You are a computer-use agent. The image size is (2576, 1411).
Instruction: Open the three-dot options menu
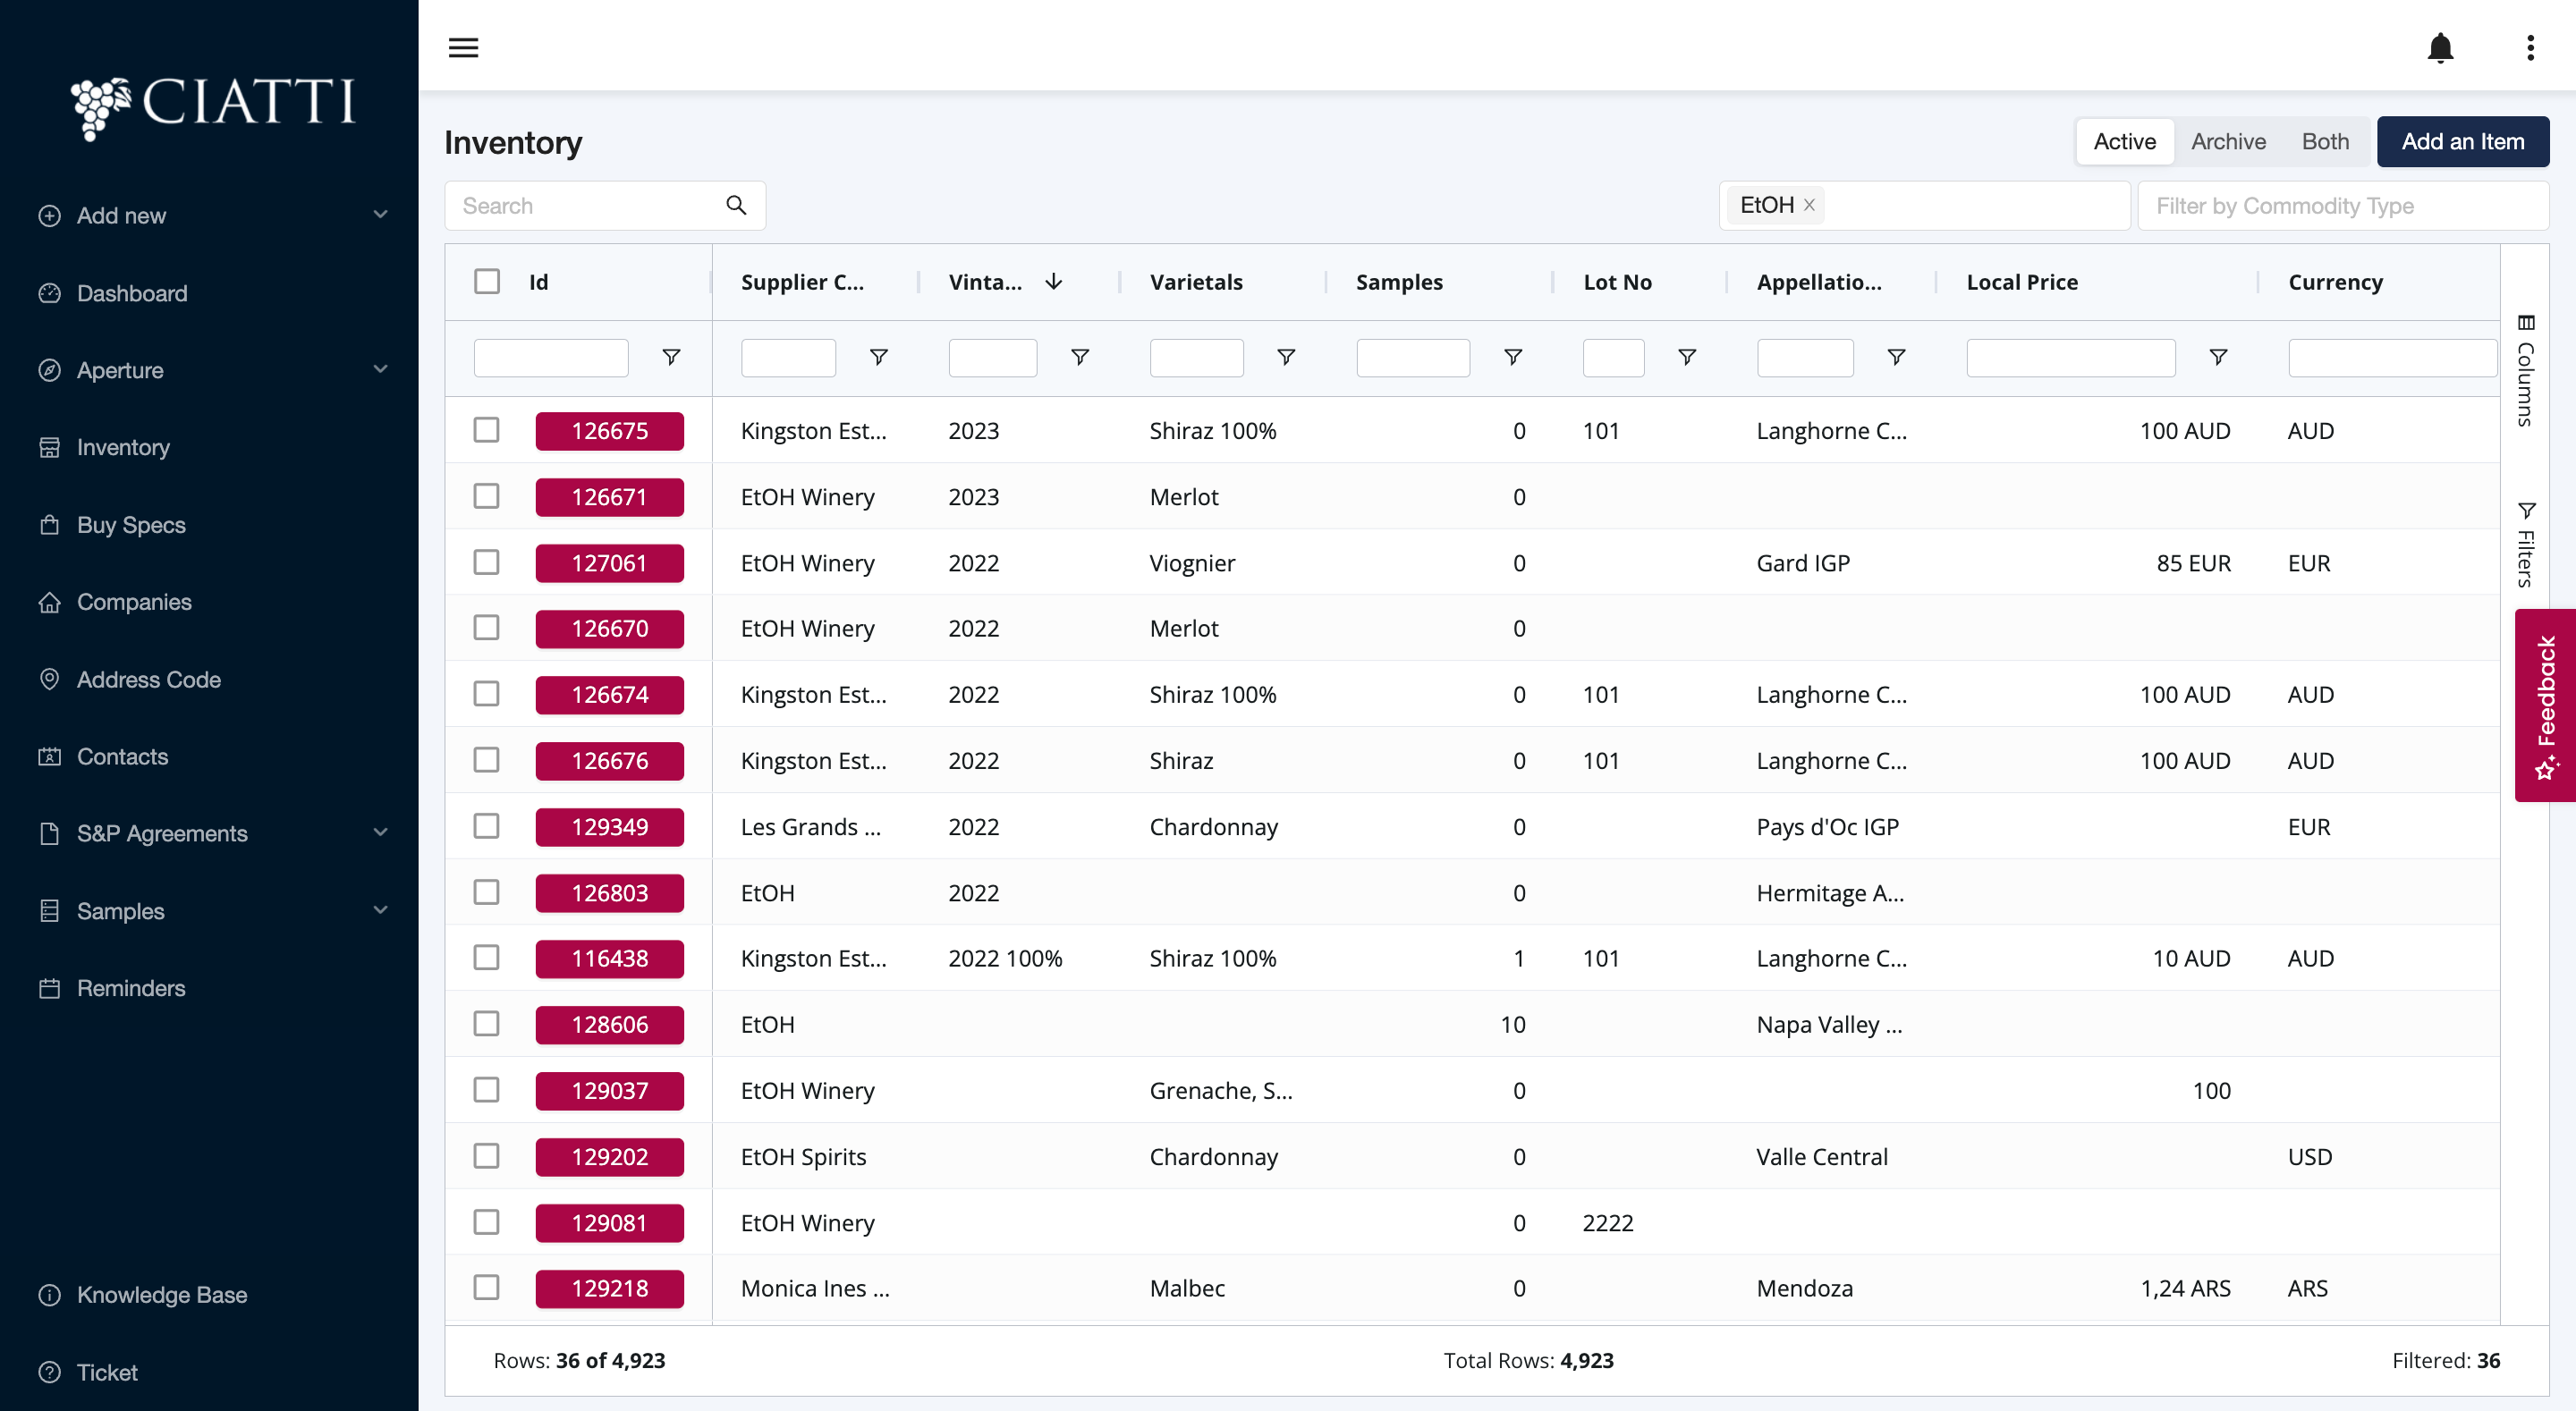(x=2530, y=47)
